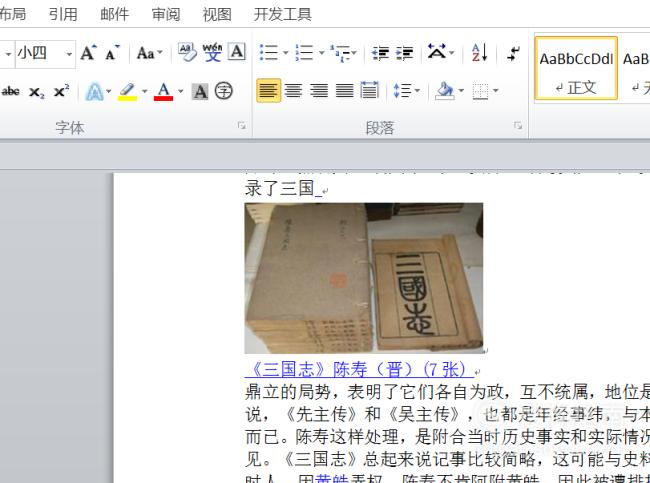The width and height of the screenshot is (650, 483).
Task: Follow the 《三国志》陈寿（晋）(7张) link
Action: 359,369
